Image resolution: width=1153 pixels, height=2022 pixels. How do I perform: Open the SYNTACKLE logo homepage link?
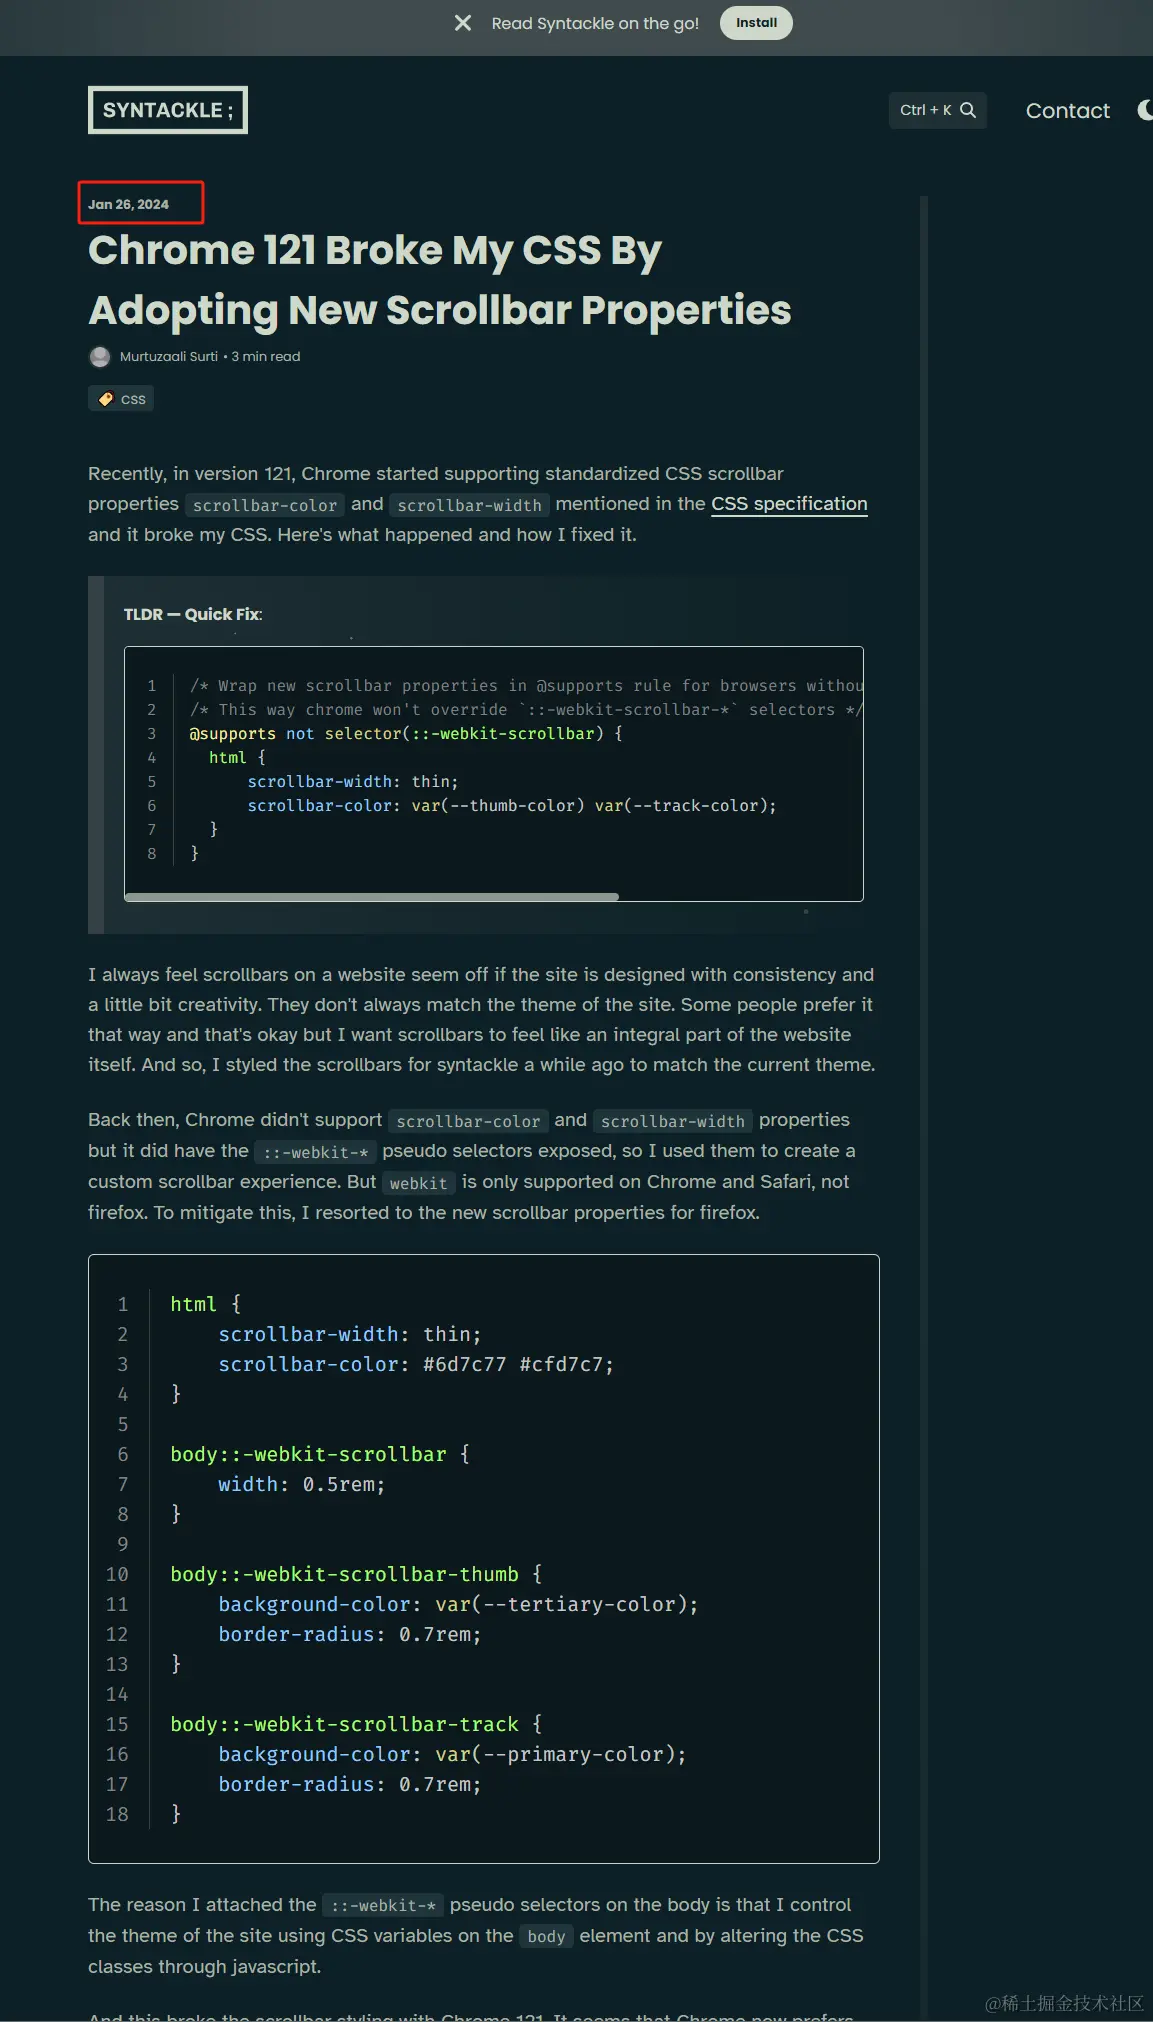pyautogui.click(x=168, y=110)
